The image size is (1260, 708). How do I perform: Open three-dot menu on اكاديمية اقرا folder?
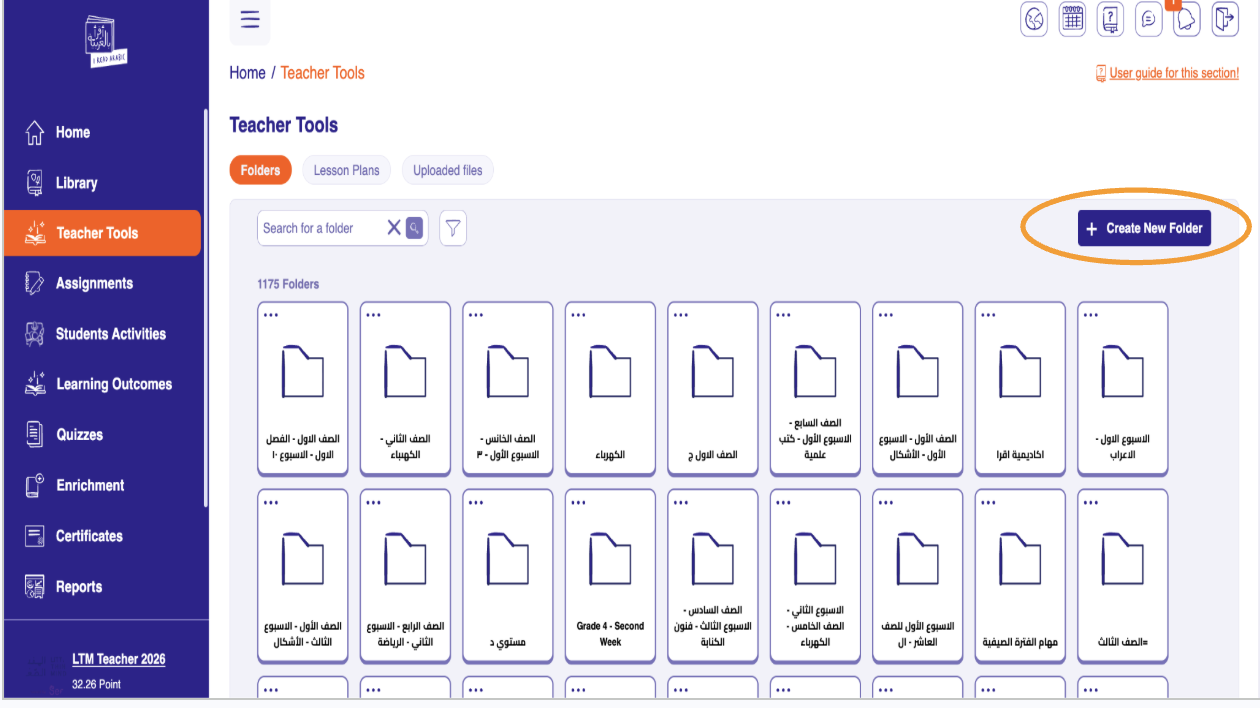point(988,315)
